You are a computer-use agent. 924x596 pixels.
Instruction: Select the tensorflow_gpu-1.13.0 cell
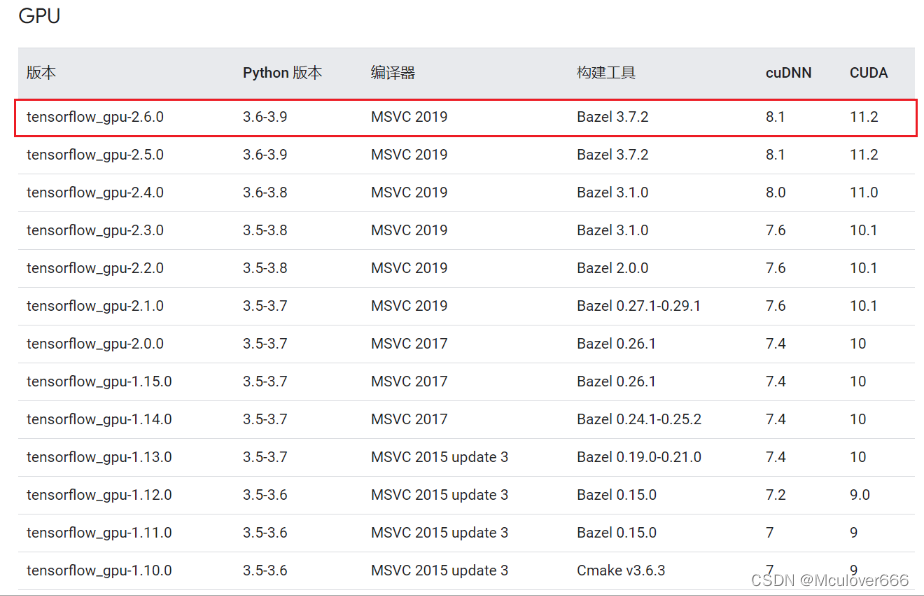[x=99, y=457]
